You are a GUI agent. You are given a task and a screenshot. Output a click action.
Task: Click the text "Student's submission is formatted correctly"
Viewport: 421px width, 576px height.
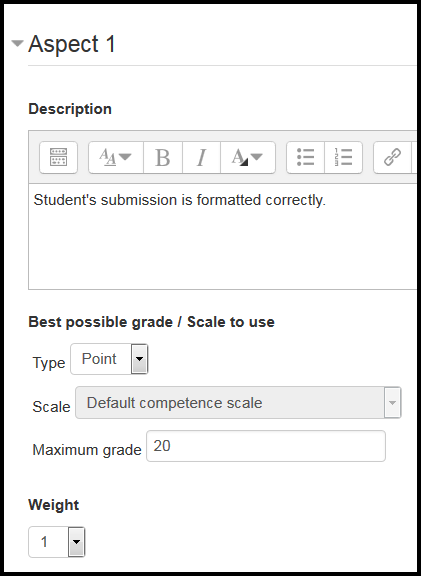tap(179, 200)
